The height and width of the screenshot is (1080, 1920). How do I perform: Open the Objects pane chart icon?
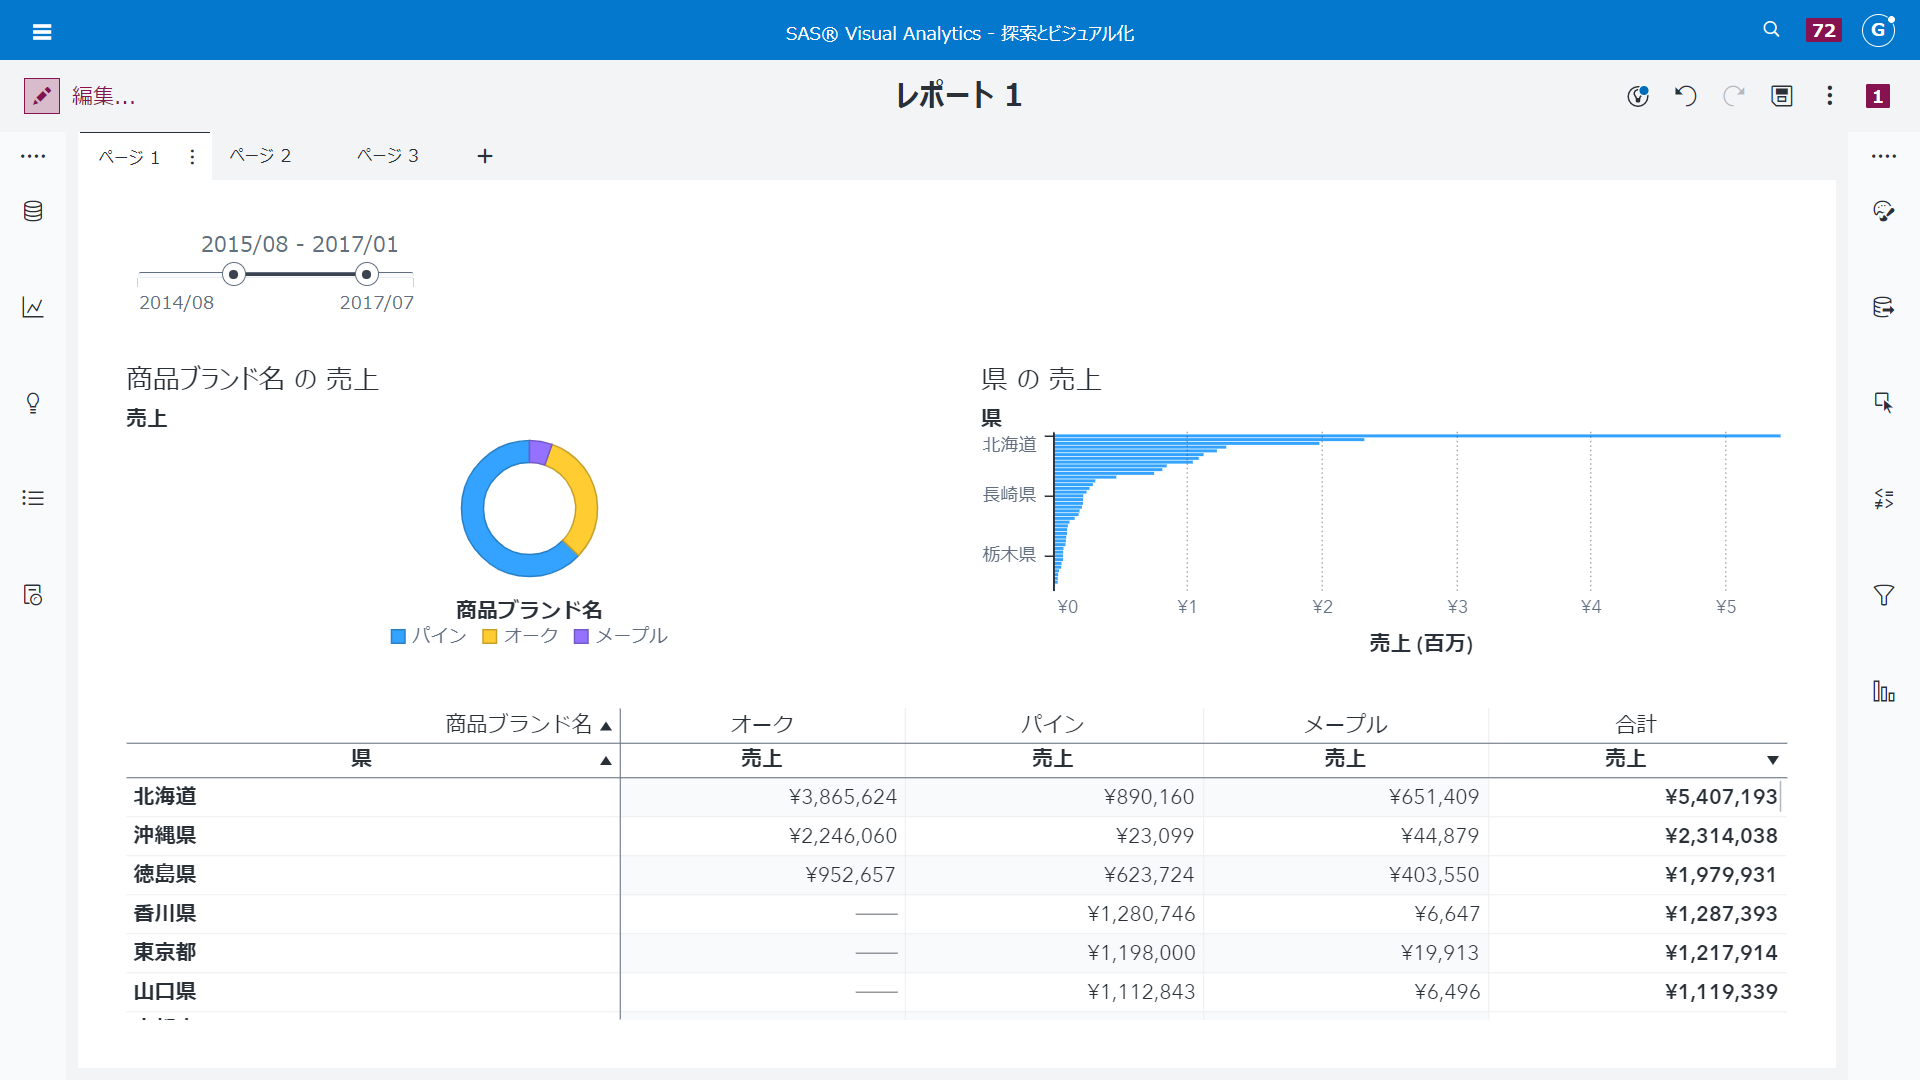(x=33, y=307)
